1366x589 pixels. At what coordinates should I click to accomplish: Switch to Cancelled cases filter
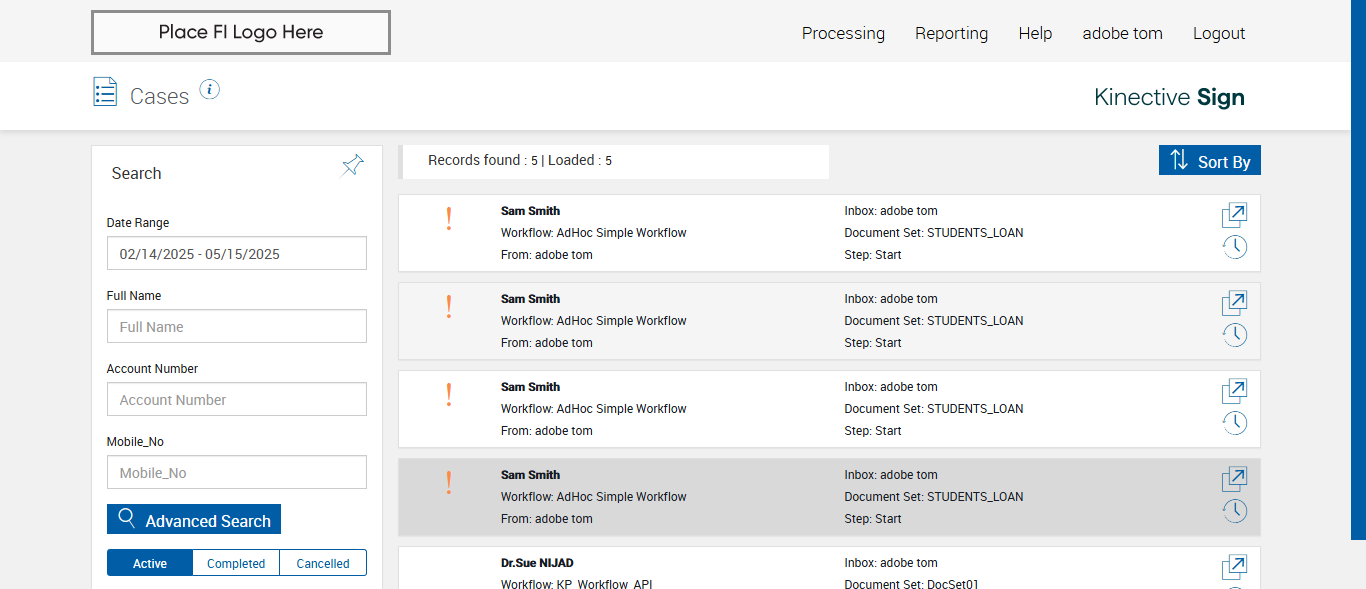pyautogui.click(x=323, y=563)
